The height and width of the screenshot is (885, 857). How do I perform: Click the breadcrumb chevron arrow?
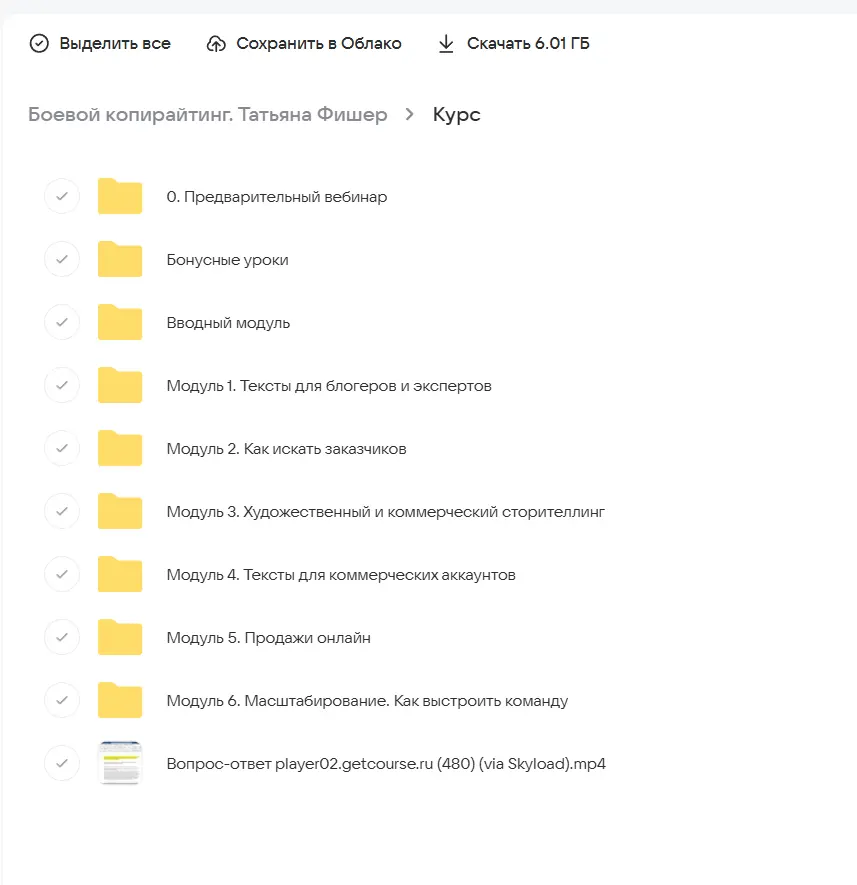409,115
